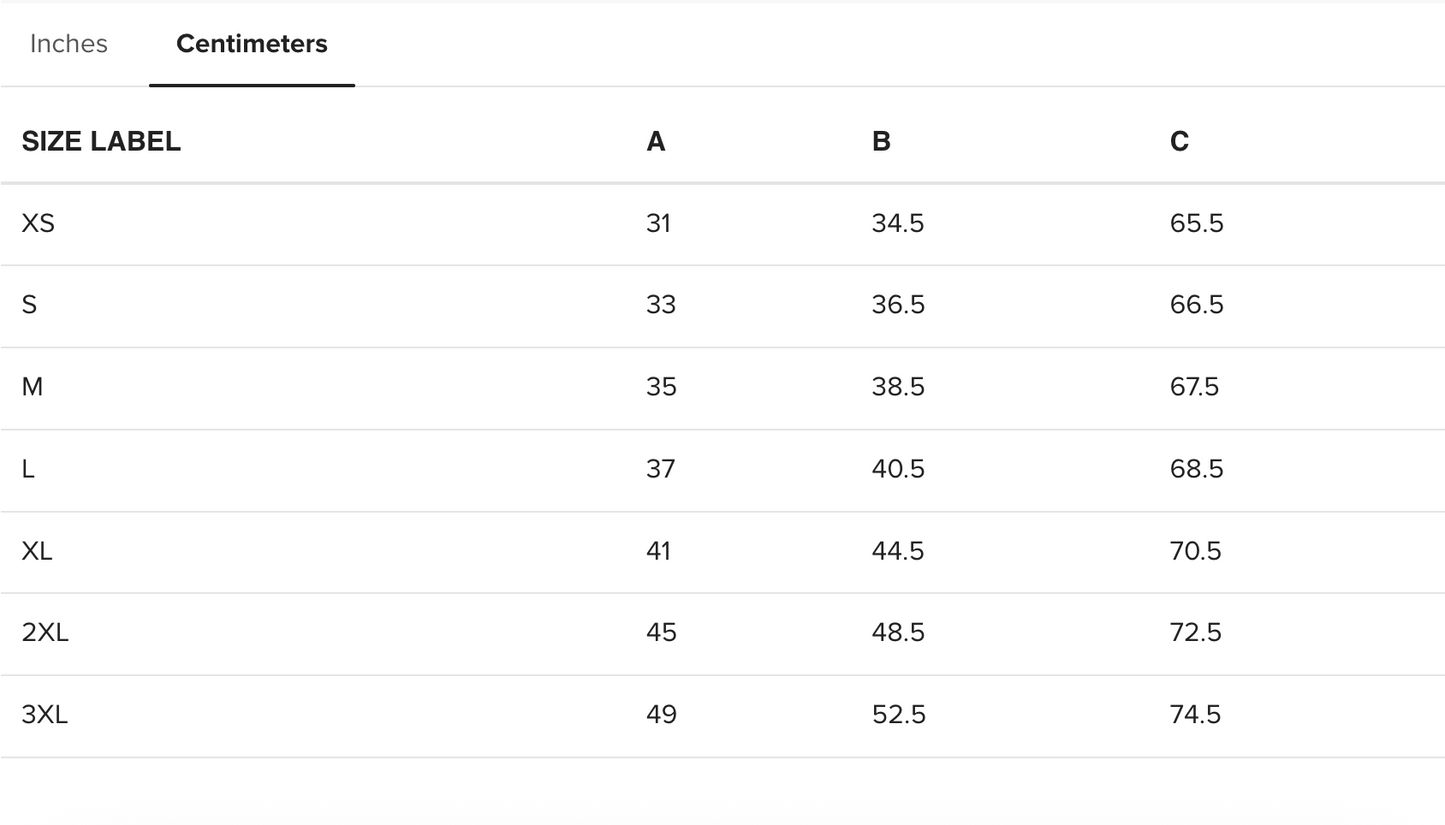Select the Centimeters tab
This screenshot has width=1445, height=825.
[252, 44]
